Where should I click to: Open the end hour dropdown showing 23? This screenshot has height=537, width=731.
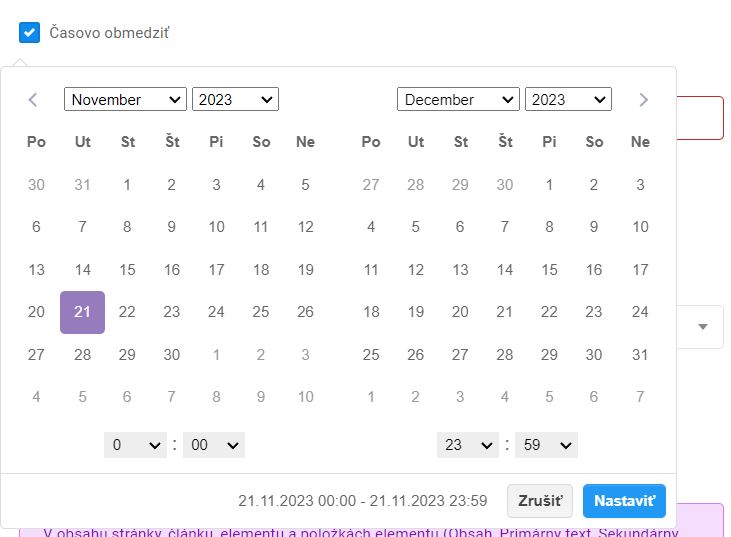pos(467,445)
